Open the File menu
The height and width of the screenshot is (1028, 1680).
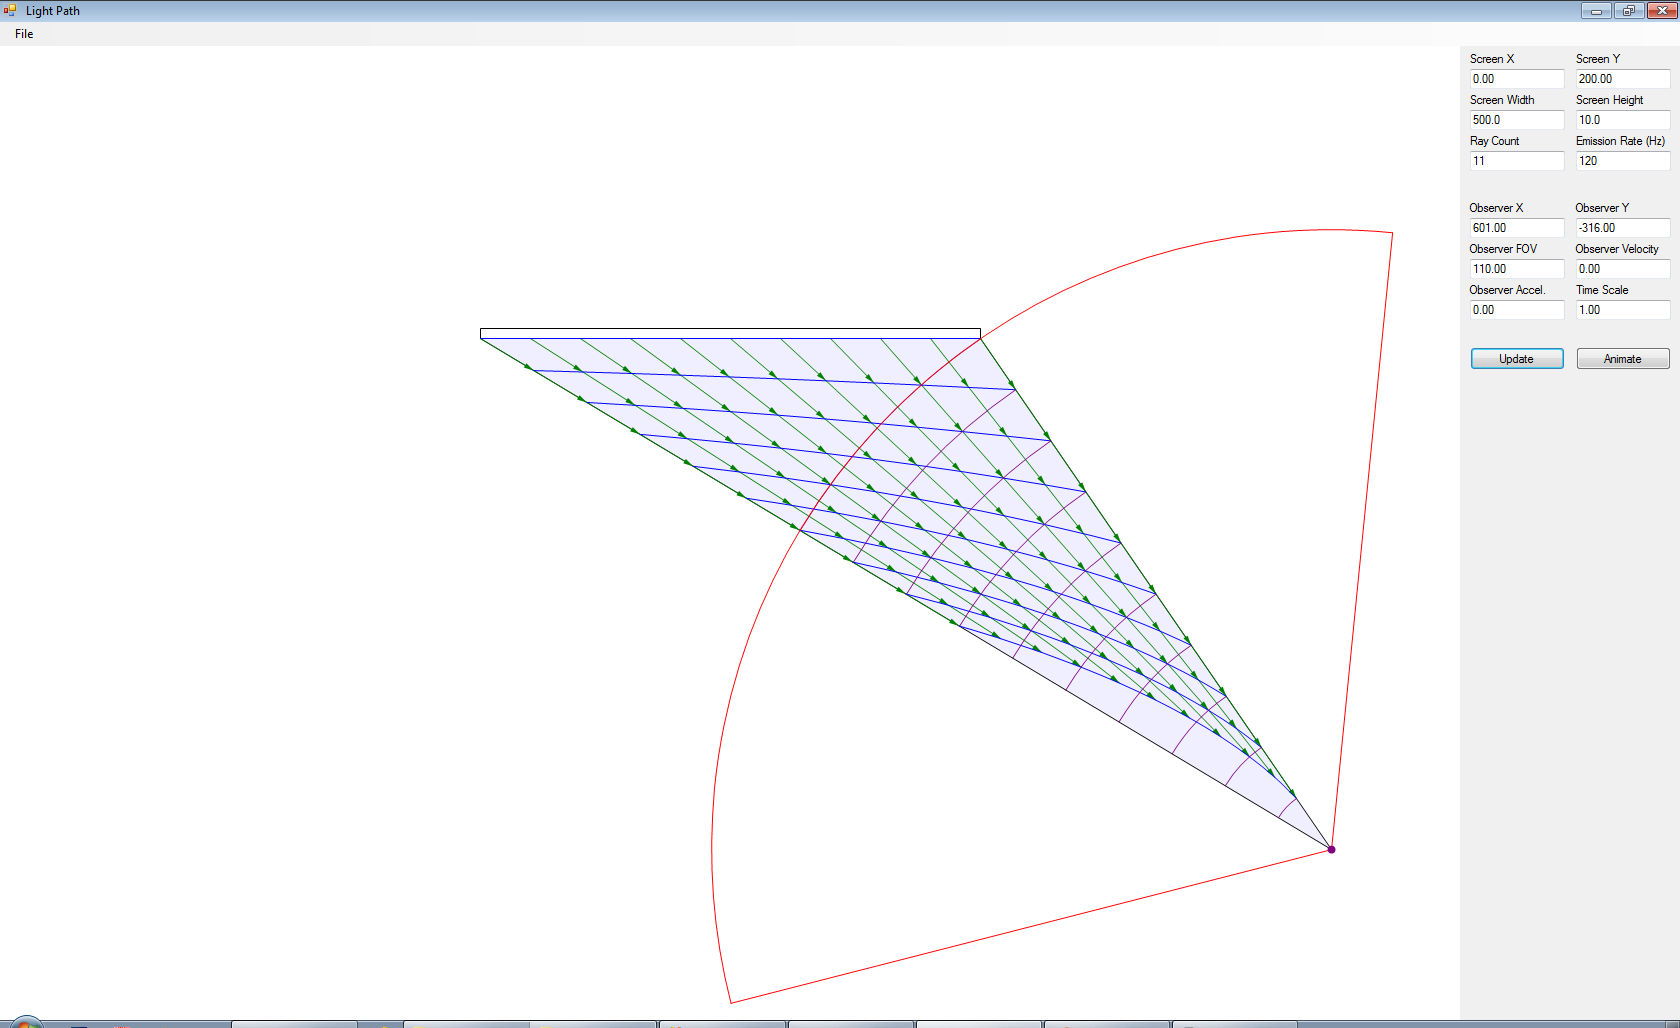[24, 34]
